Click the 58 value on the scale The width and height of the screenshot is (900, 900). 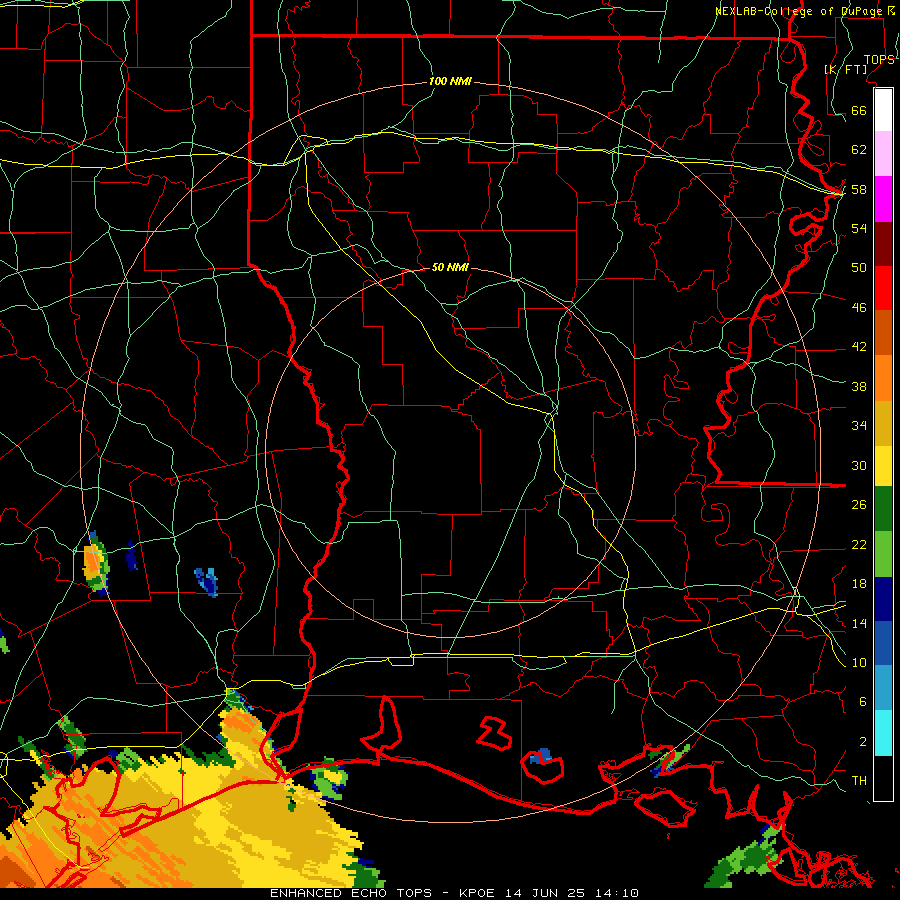(859, 189)
